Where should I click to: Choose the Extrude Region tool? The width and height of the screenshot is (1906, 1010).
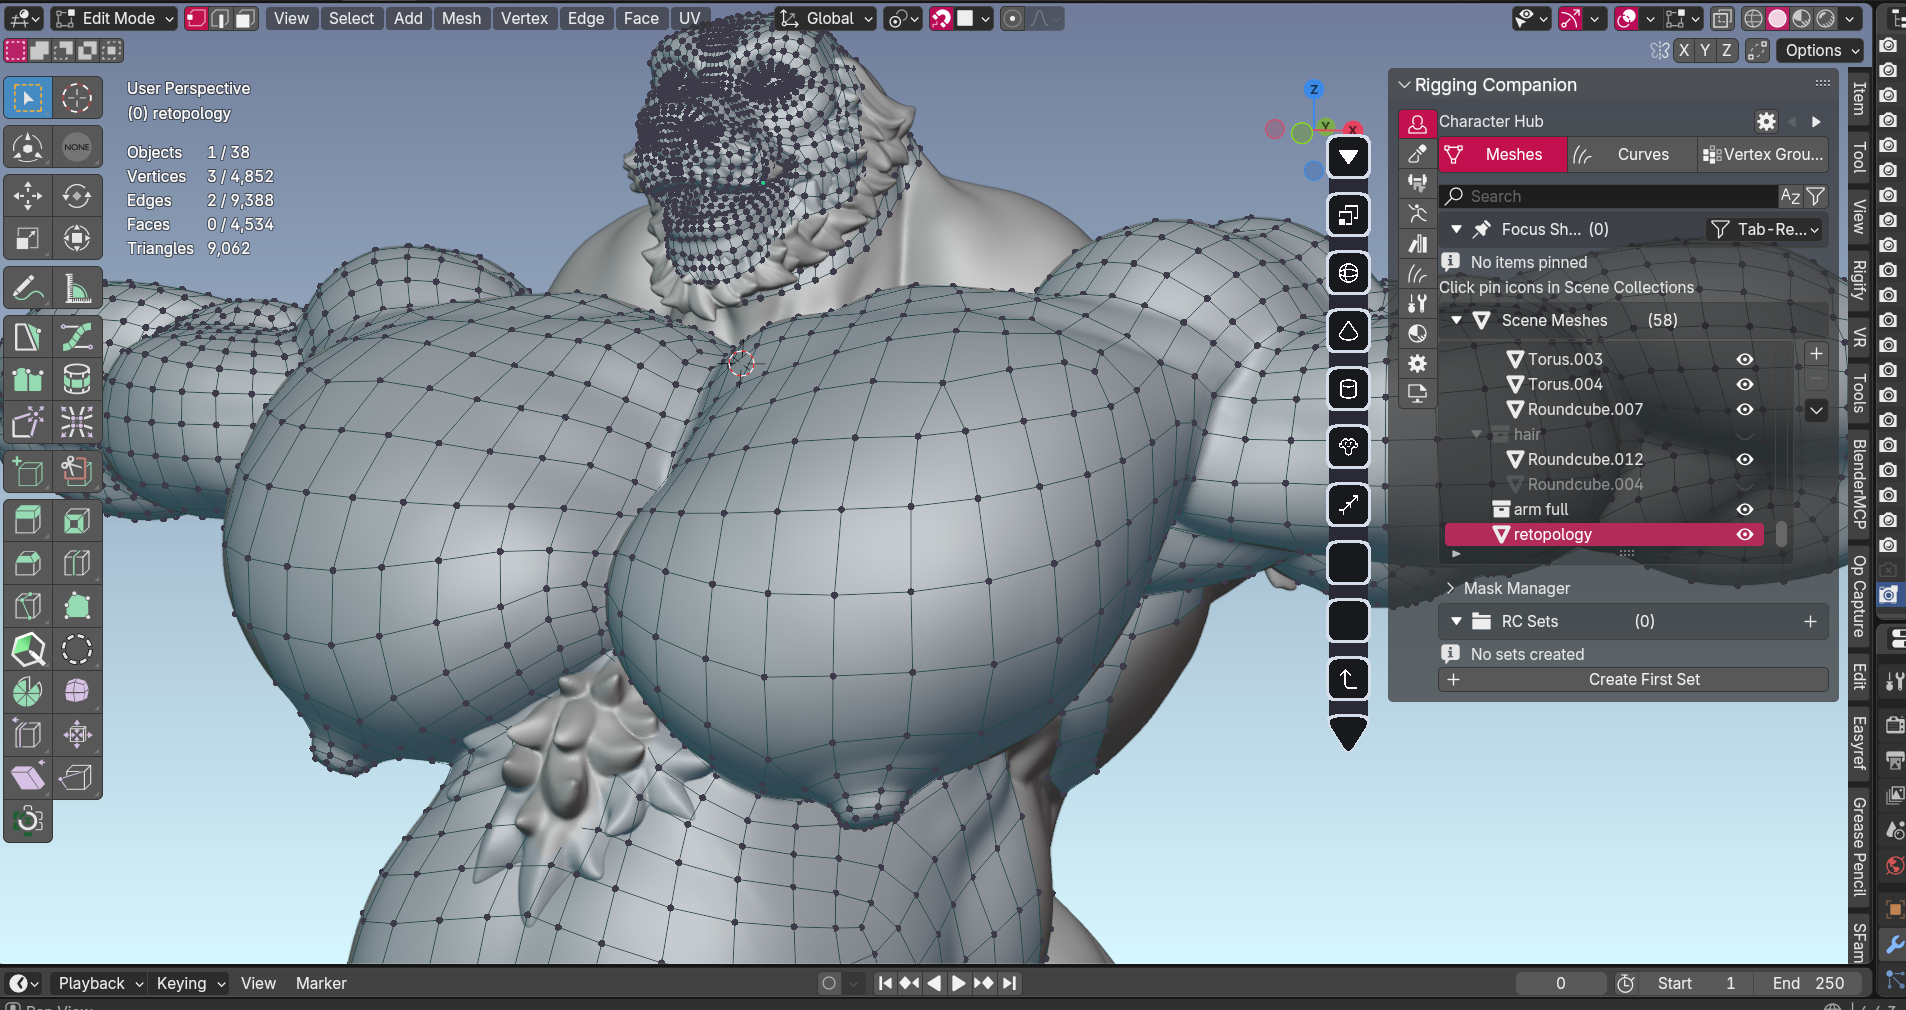point(28,521)
